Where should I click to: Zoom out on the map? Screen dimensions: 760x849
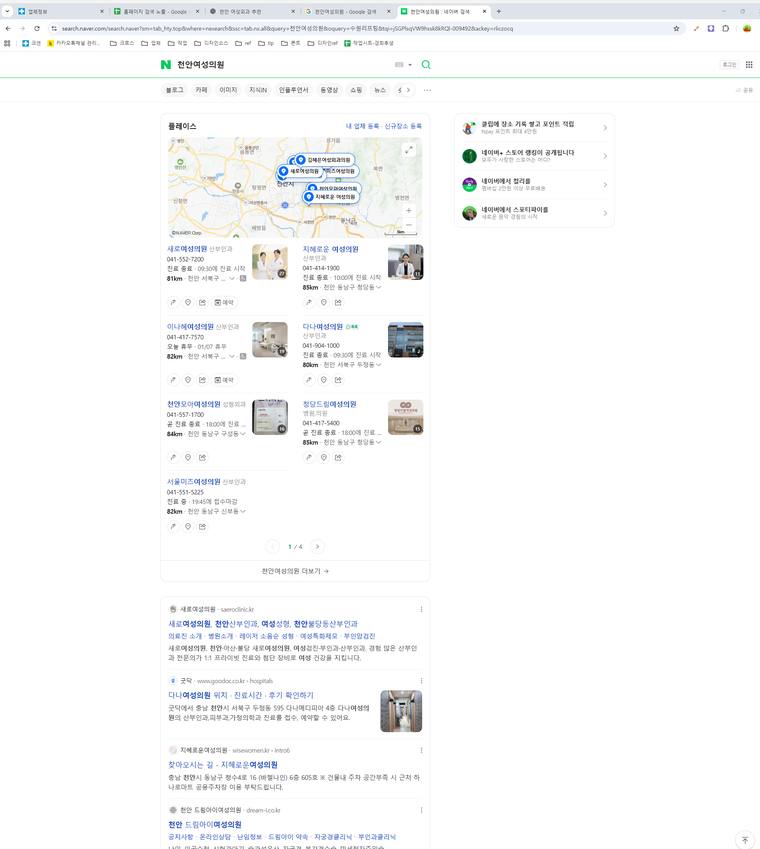[409, 224]
